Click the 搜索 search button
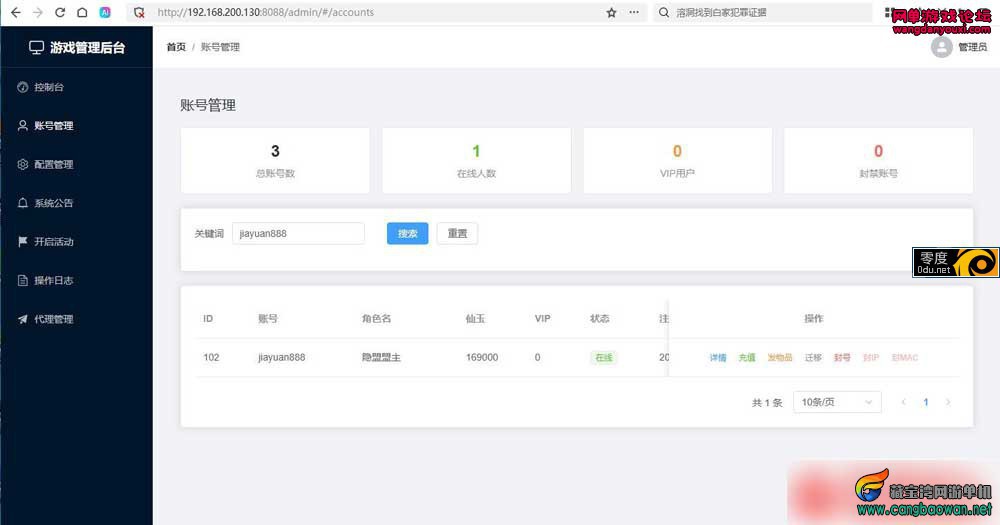Viewport: 1000px width, 525px height. [x=408, y=233]
